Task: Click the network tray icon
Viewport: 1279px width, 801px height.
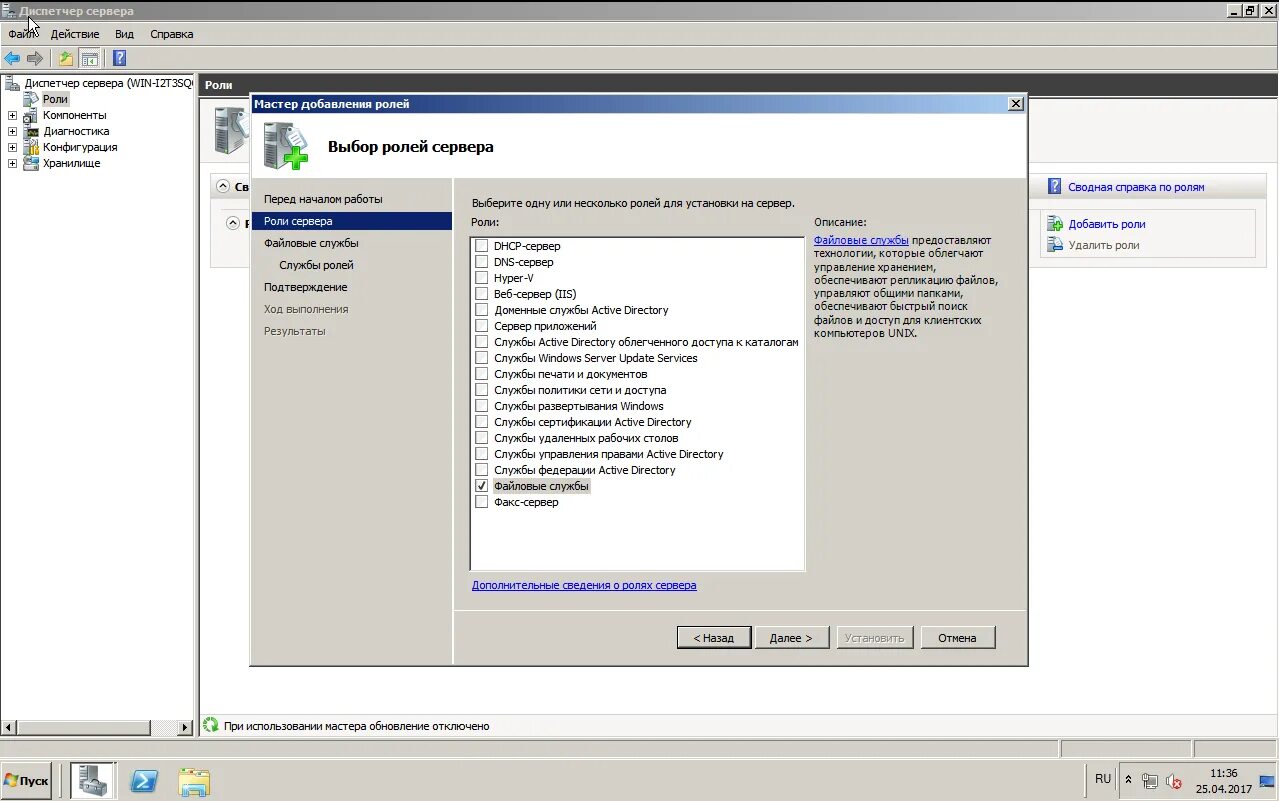Action: click(x=1150, y=781)
